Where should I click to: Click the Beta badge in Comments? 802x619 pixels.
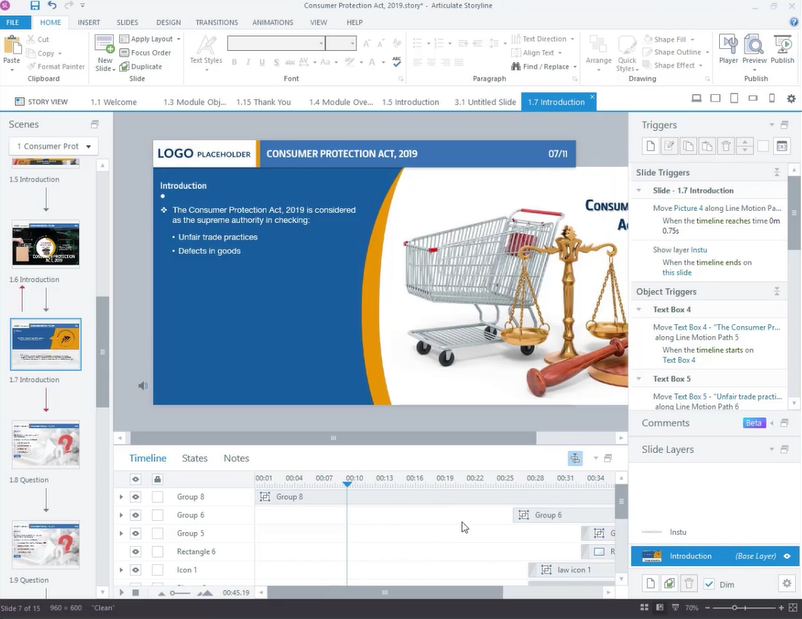(754, 423)
